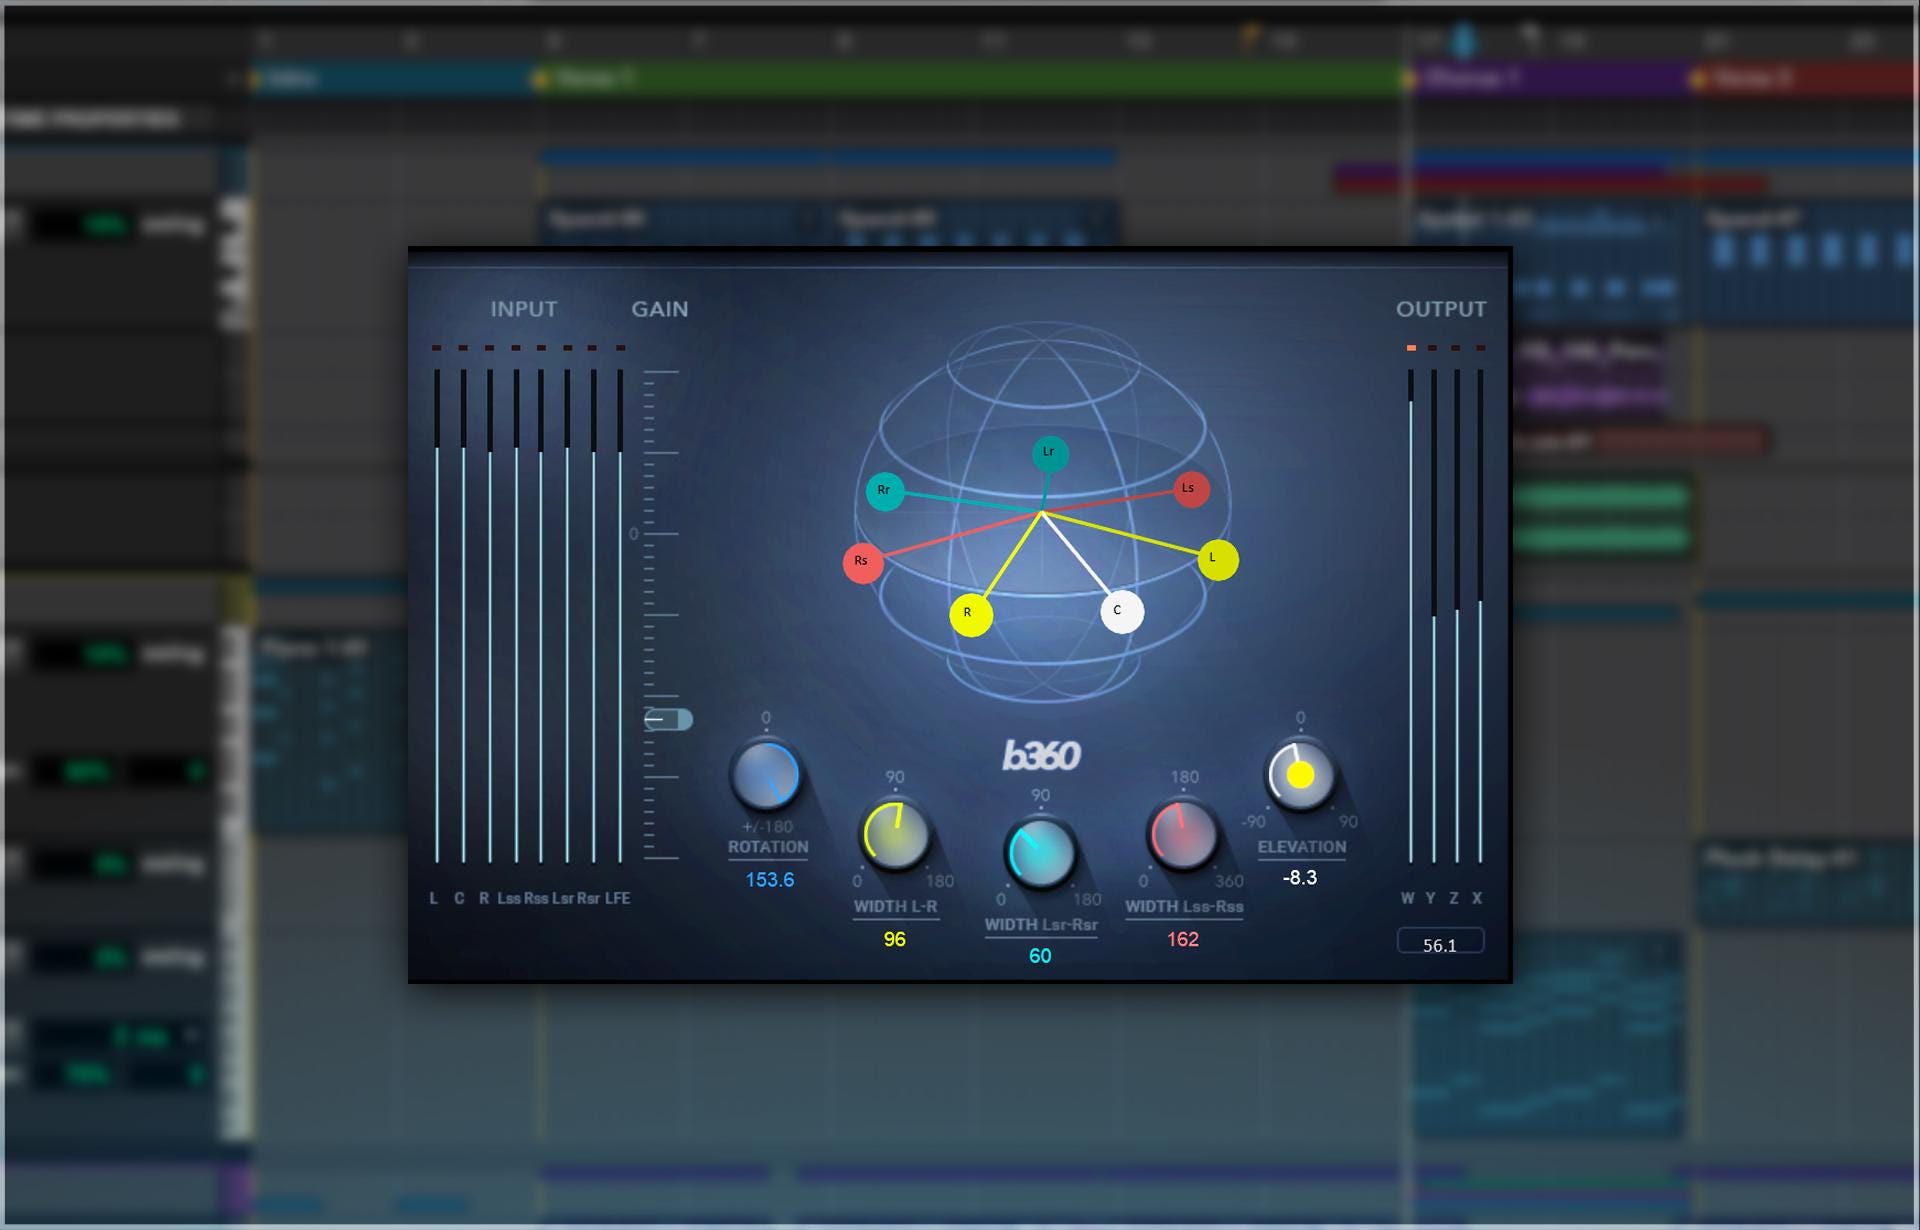Click the ELEVATION label
This screenshot has width=1920, height=1230.
[x=1301, y=847]
